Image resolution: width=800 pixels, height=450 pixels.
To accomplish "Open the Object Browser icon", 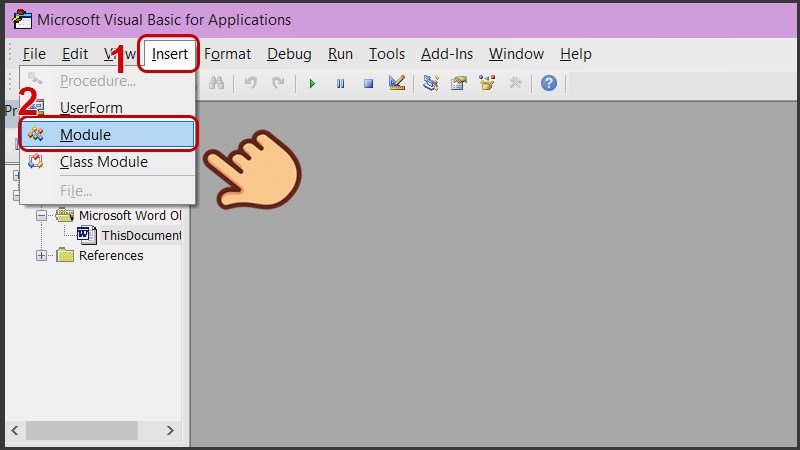I will pos(487,83).
